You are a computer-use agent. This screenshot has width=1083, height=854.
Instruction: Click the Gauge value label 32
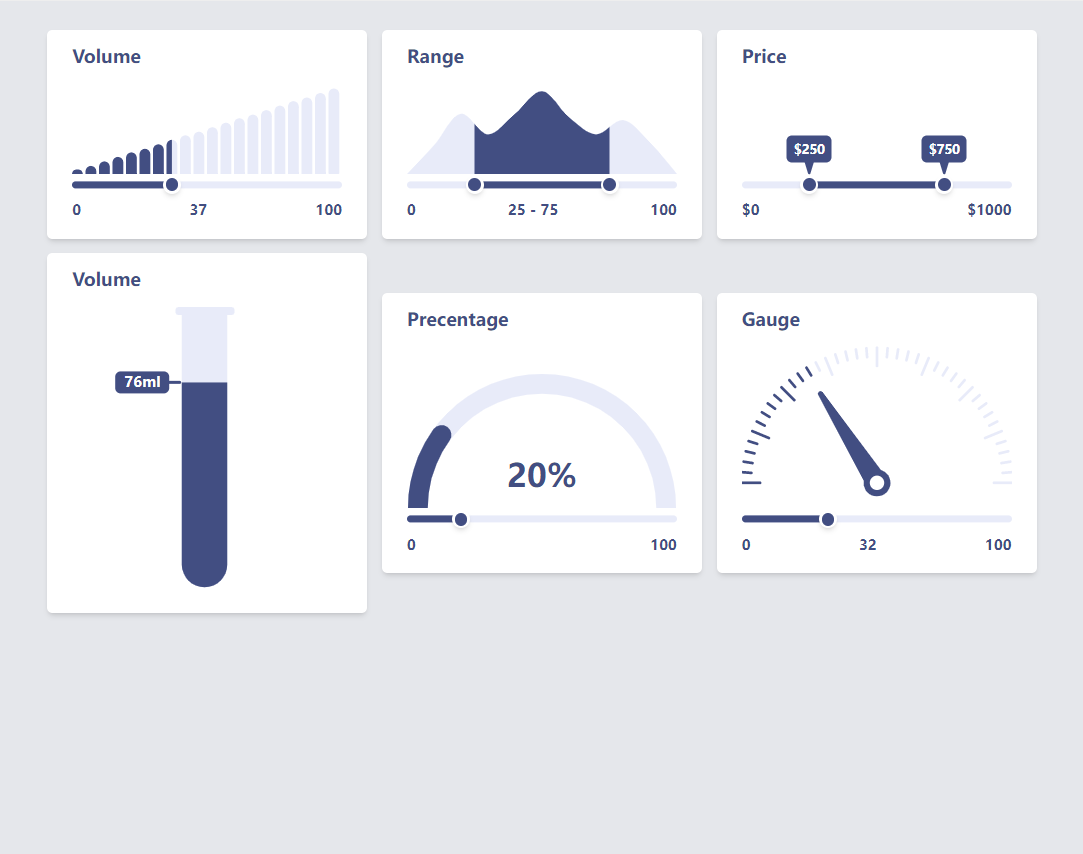tap(868, 545)
